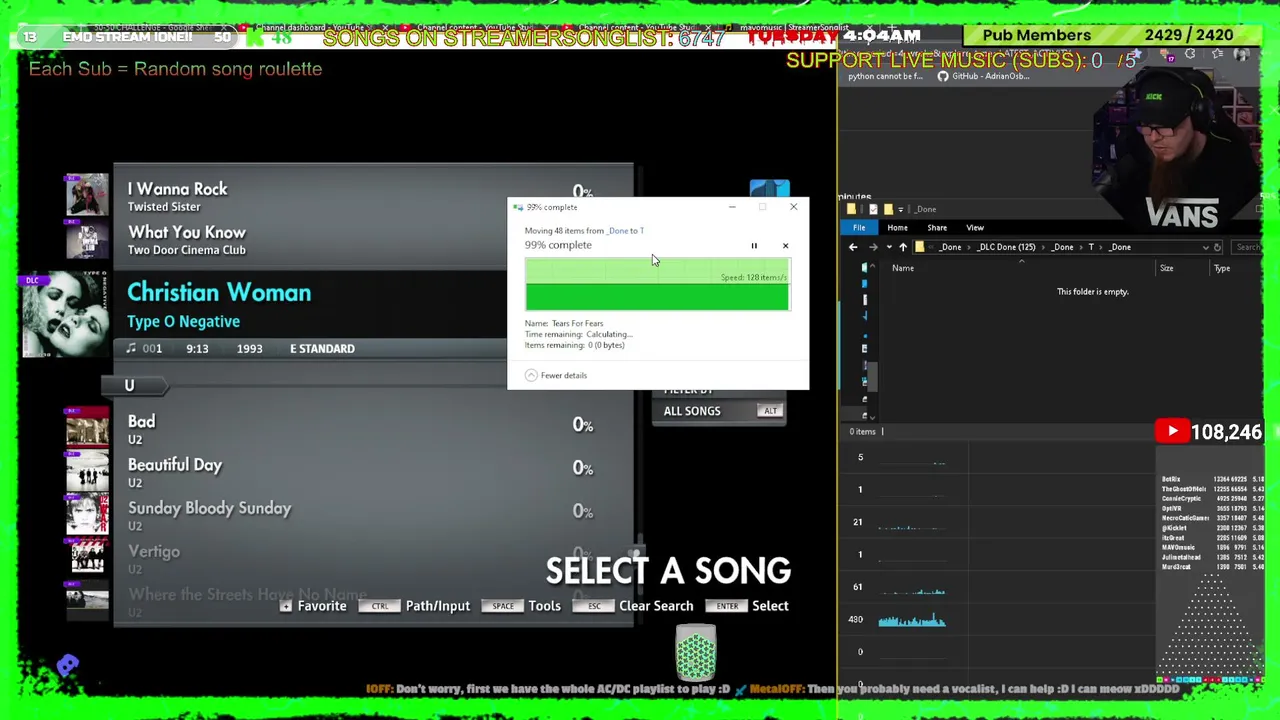
Task: Click _DLC Done (125) breadcrumb
Action: tap(1007, 247)
